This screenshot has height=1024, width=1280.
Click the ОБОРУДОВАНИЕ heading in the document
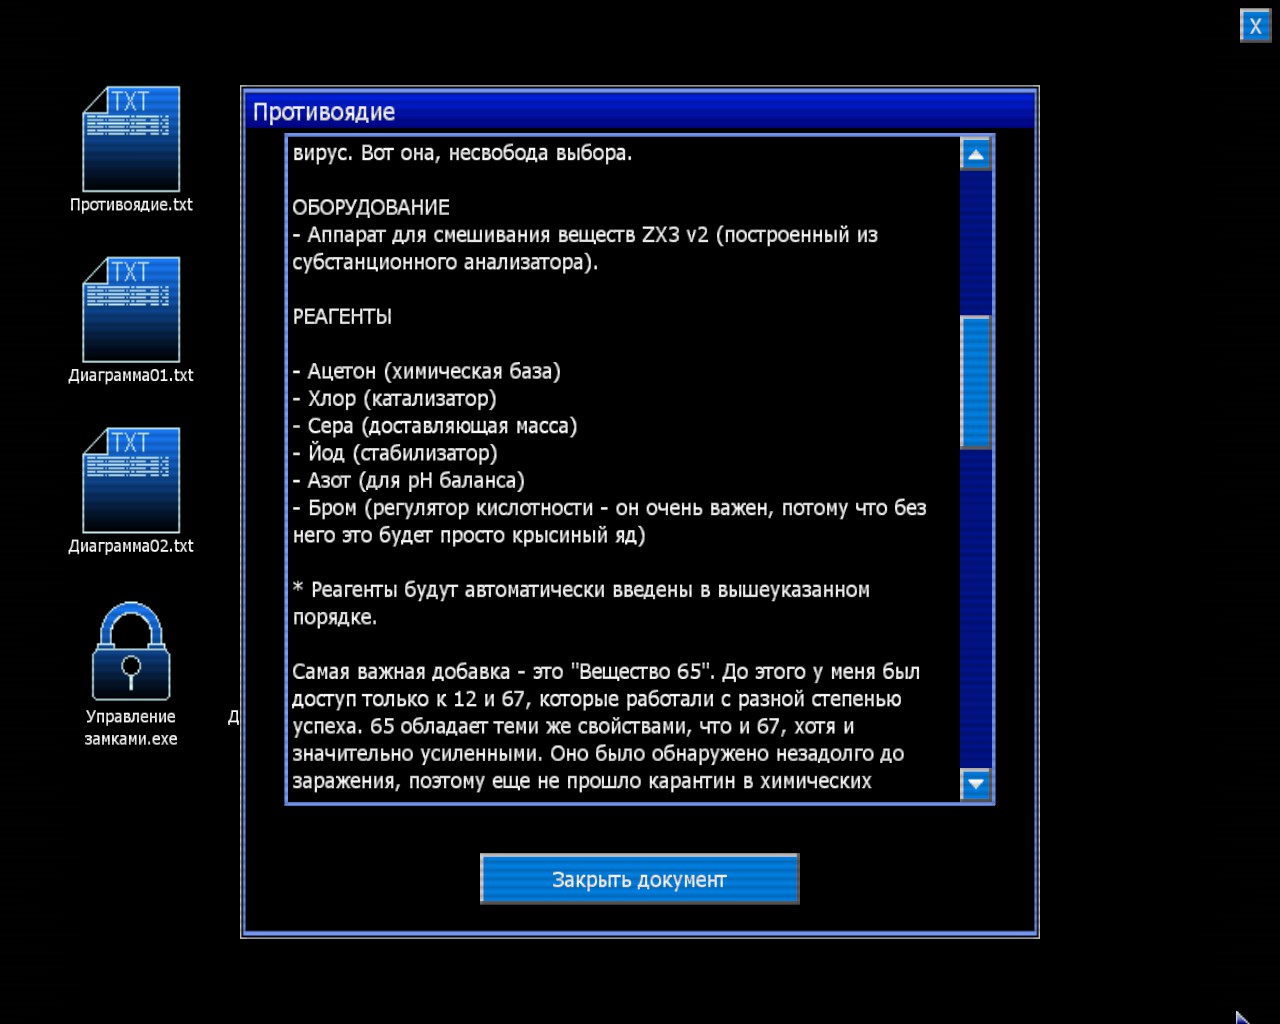pyautogui.click(x=371, y=208)
